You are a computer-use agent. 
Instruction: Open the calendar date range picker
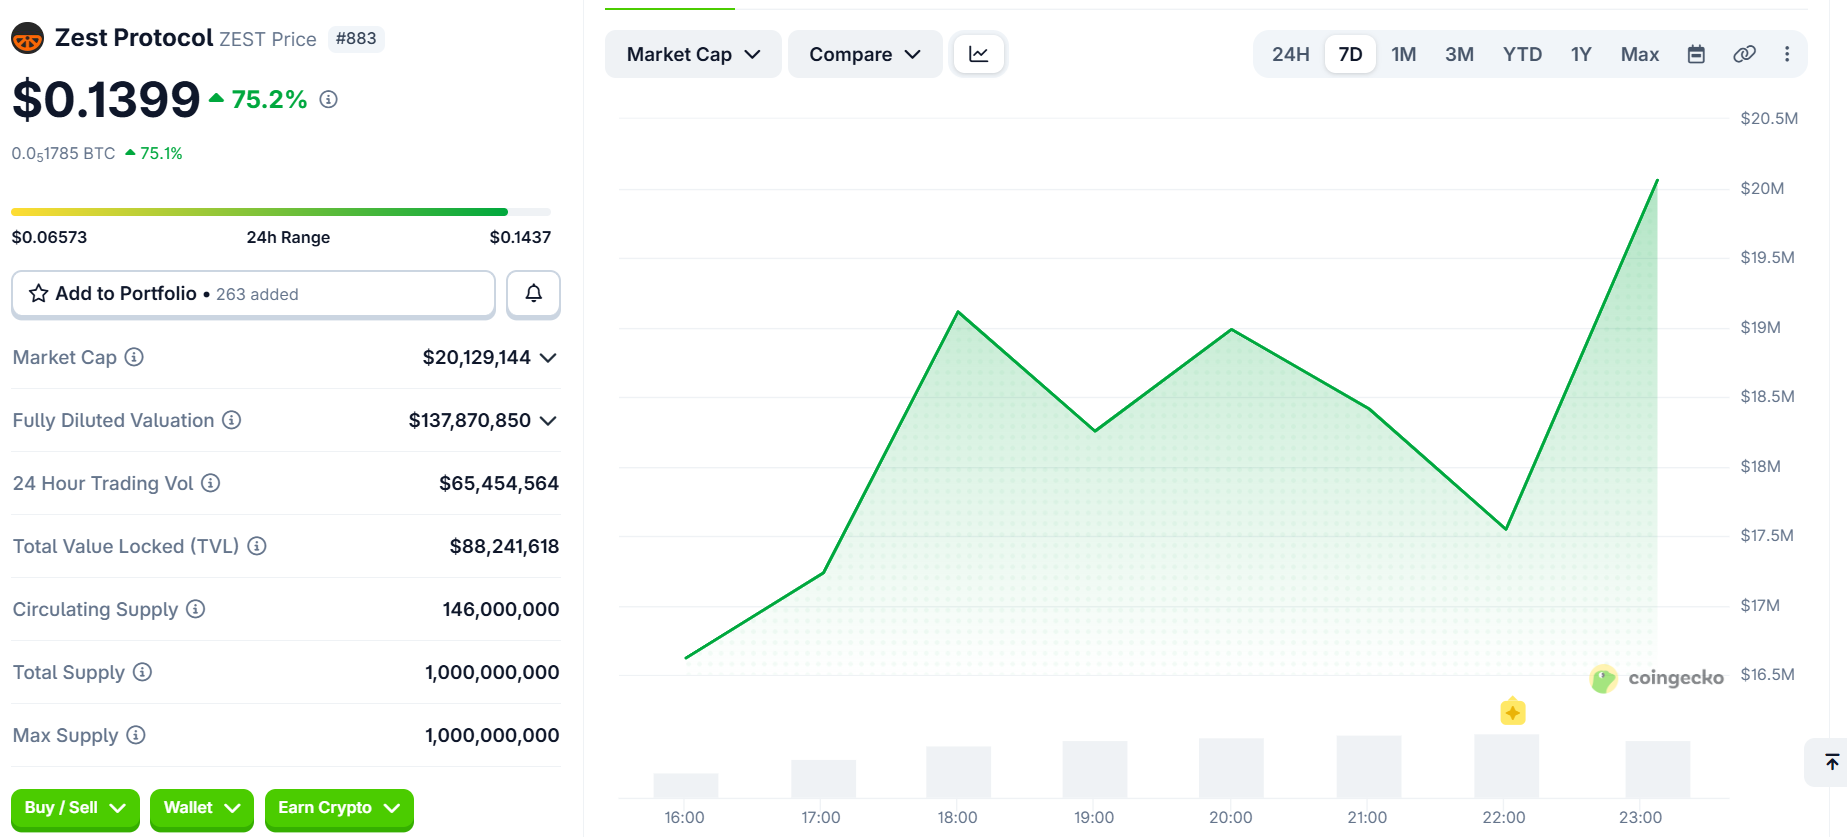point(1696,54)
